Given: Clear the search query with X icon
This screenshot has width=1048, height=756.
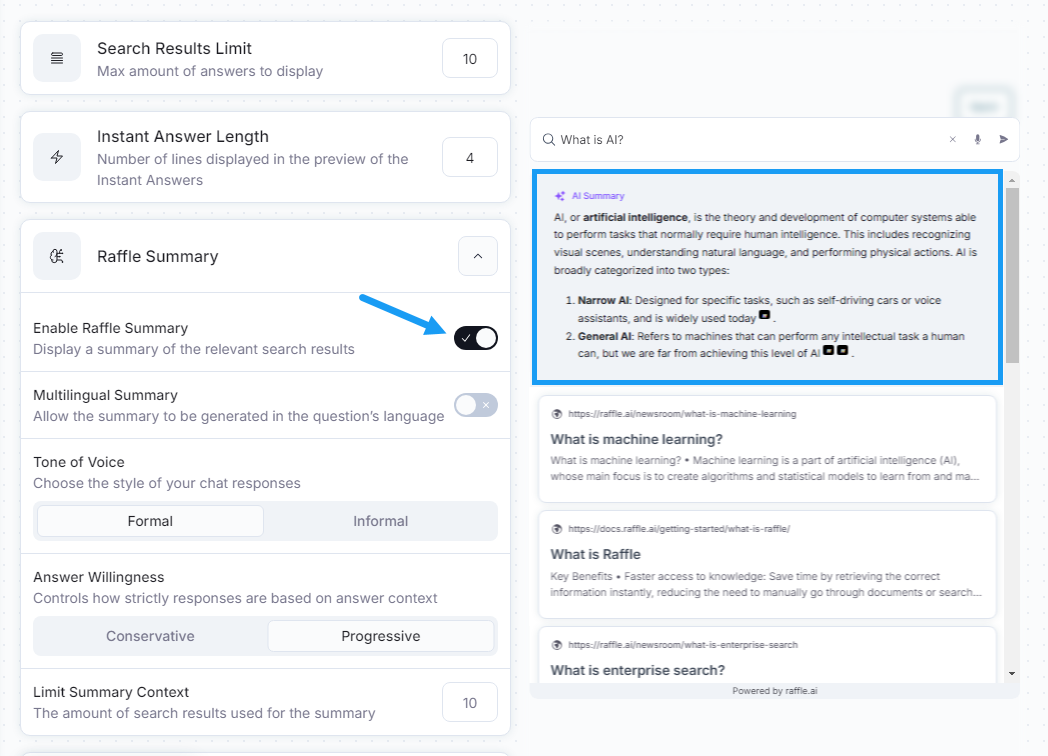Looking at the screenshot, I should tap(952, 139).
